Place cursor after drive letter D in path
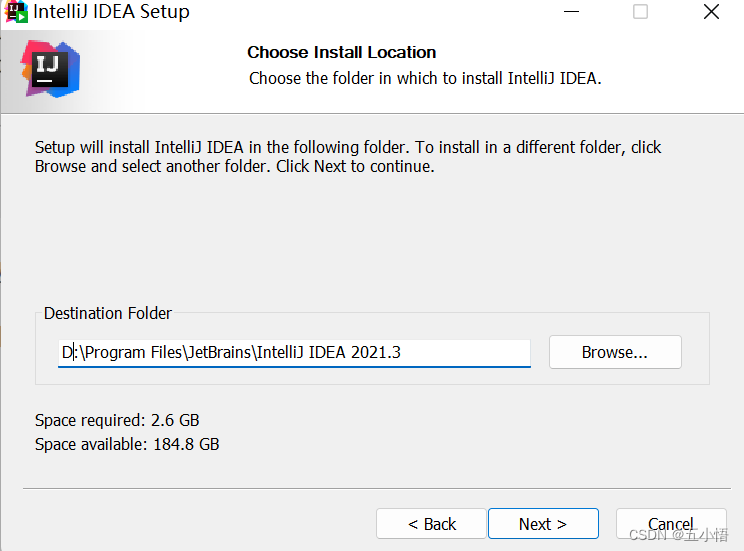Viewport: 744px width, 551px height. pos(75,352)
